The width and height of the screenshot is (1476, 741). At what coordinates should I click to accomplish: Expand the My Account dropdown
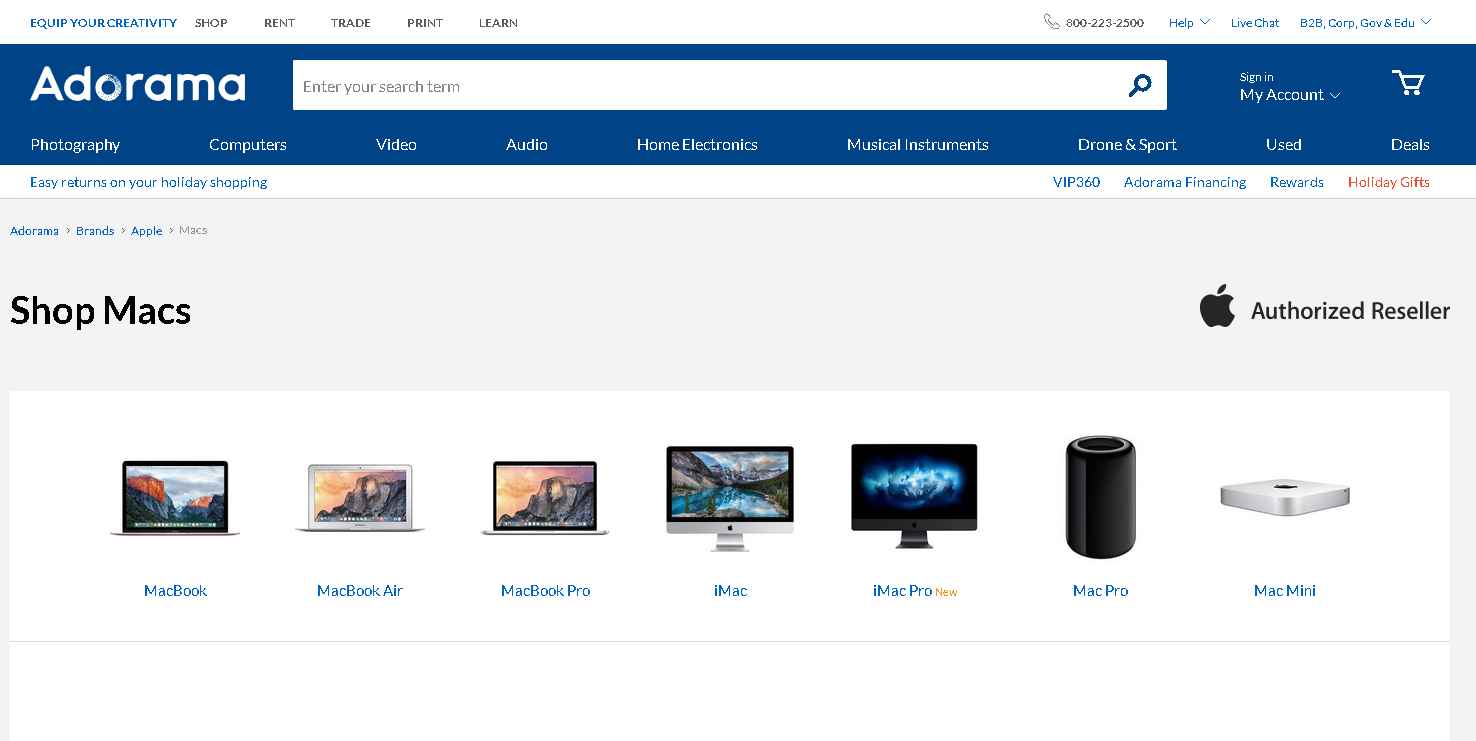pyautogui.click(x=1289, y=95)
